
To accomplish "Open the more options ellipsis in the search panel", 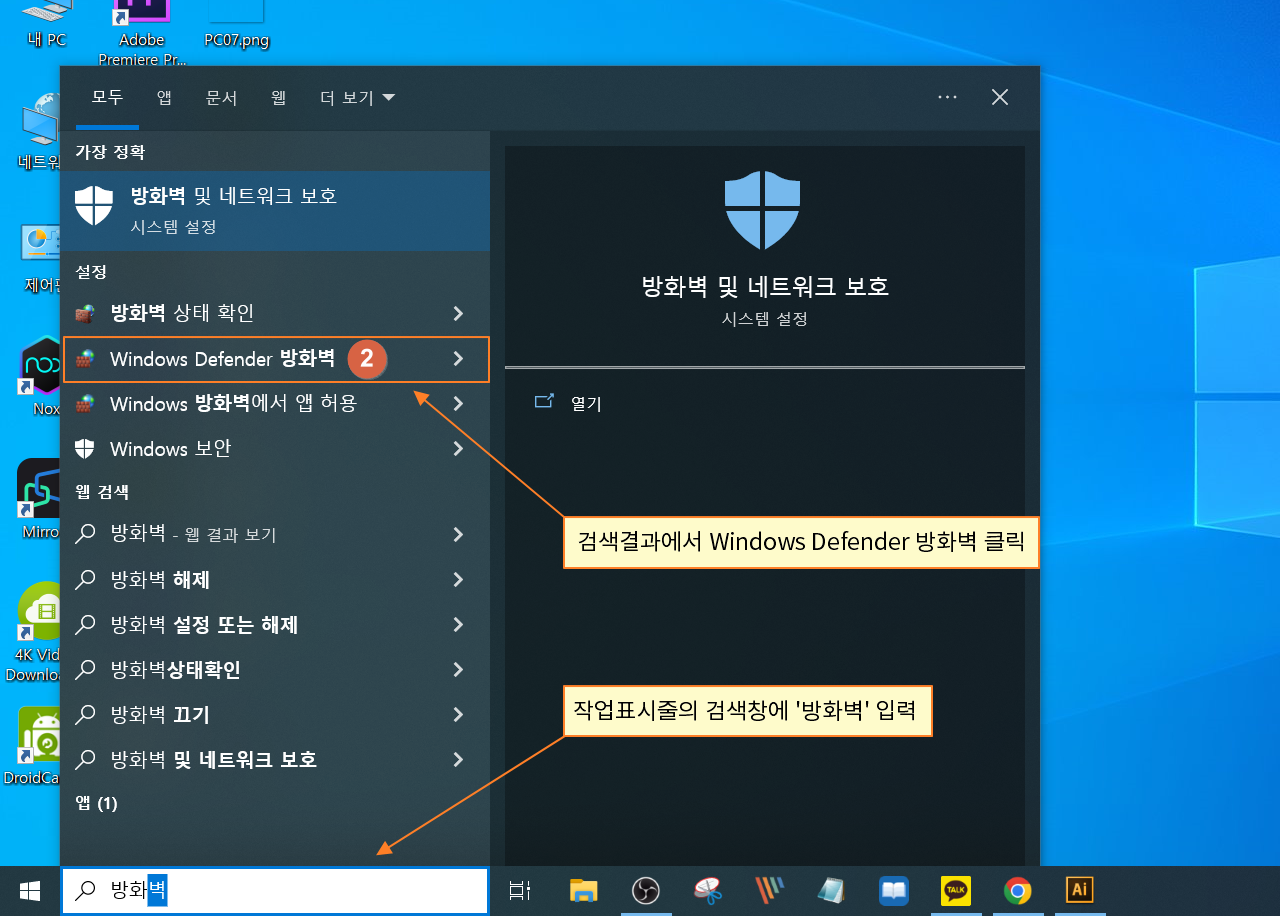I will click(x=947, y=97).
